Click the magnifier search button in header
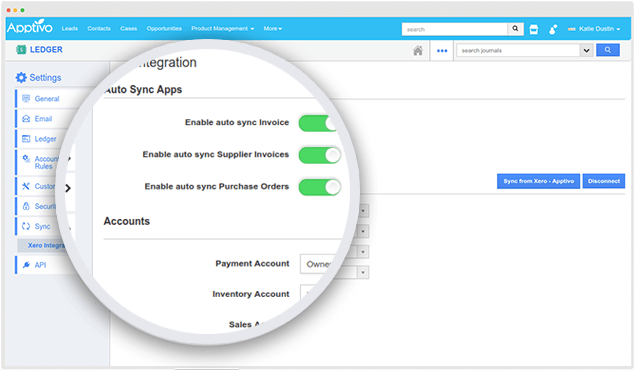Image resolution: width=635 pixels, height=371 pixels. (x=515, y=29)
